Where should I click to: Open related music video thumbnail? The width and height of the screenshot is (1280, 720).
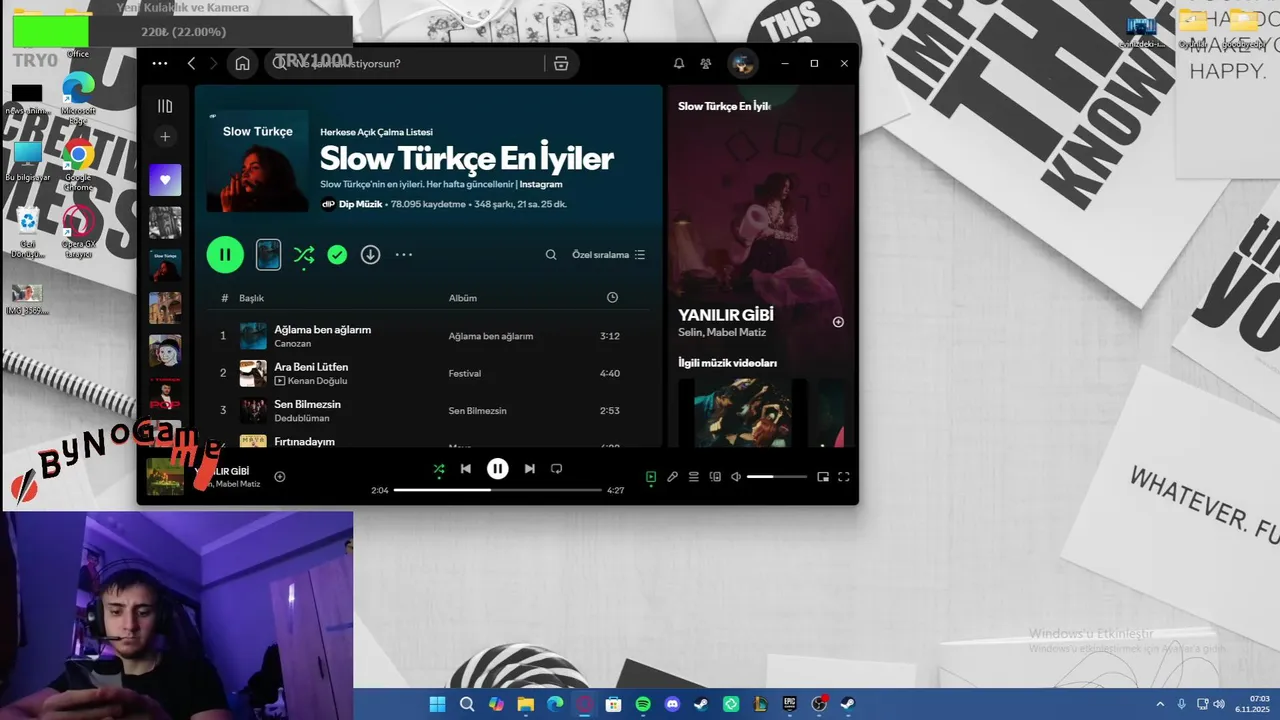pos(742,412)
